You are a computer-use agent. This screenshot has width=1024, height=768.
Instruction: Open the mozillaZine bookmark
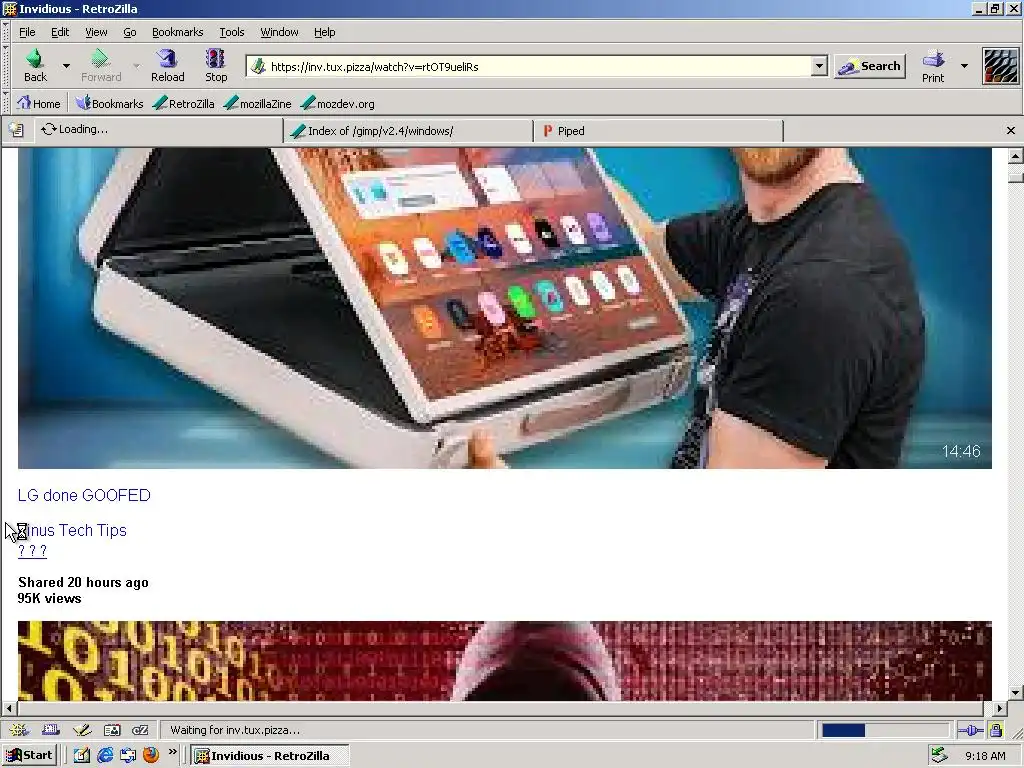(257, 103)
